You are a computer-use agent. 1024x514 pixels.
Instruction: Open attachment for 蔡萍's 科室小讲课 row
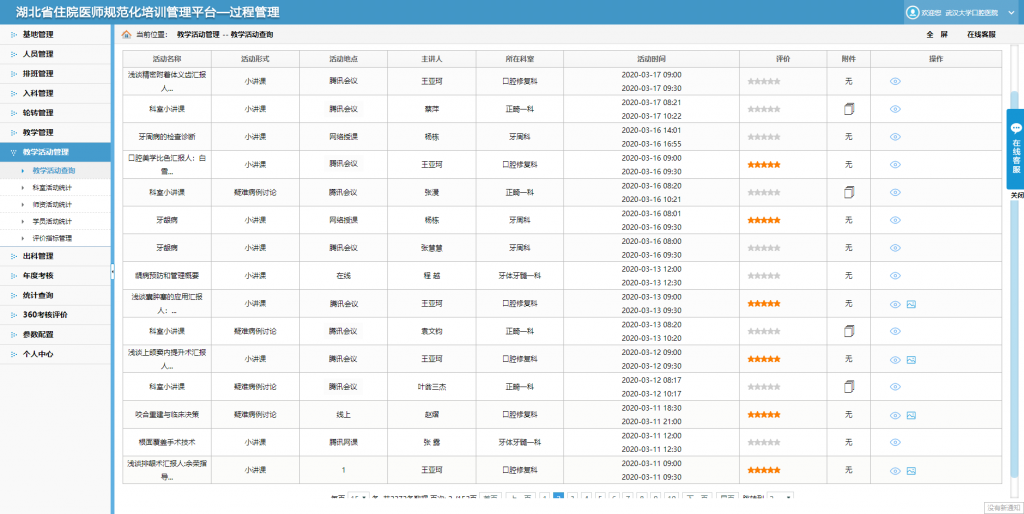click(848, 108)
